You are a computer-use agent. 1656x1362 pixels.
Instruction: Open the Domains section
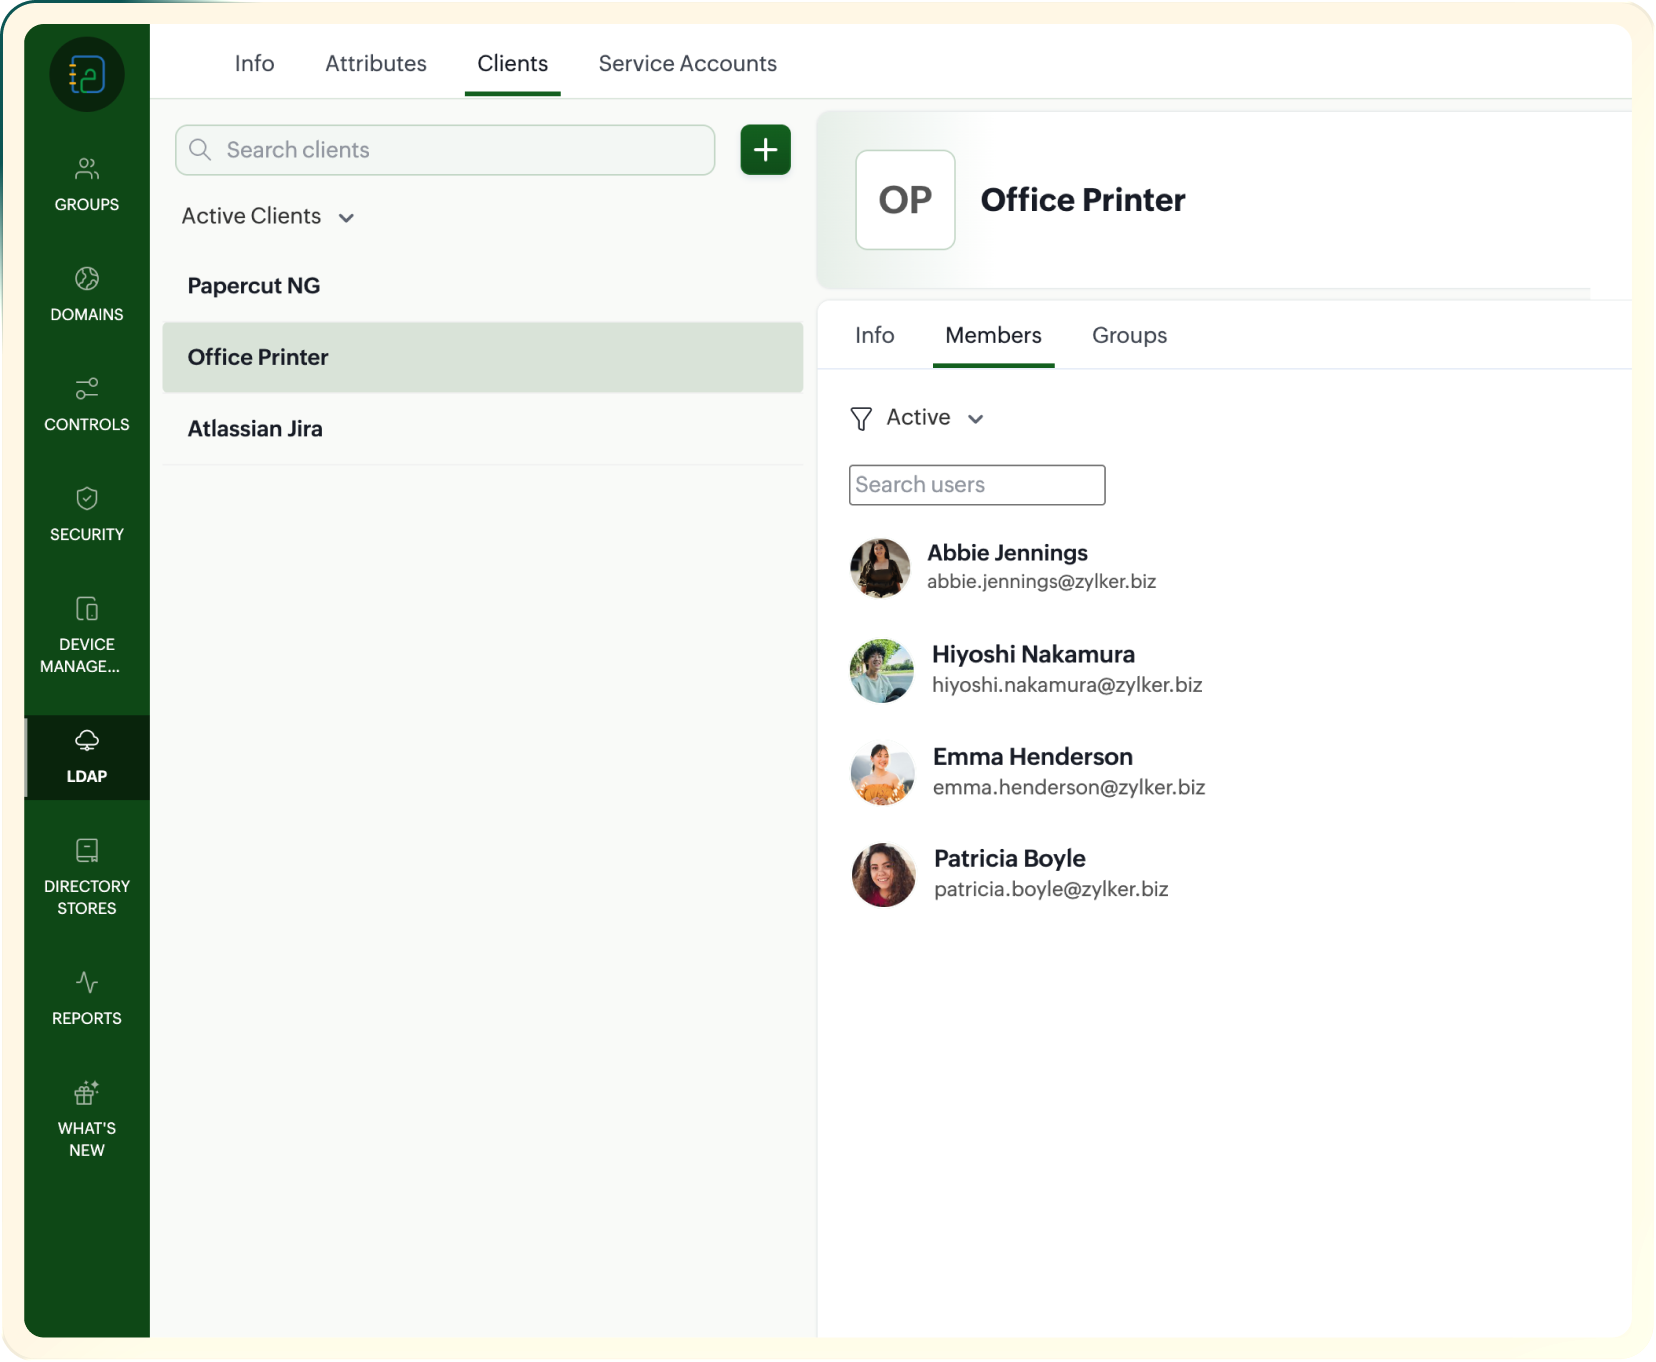pyautogui.click(x=87, y=293)
